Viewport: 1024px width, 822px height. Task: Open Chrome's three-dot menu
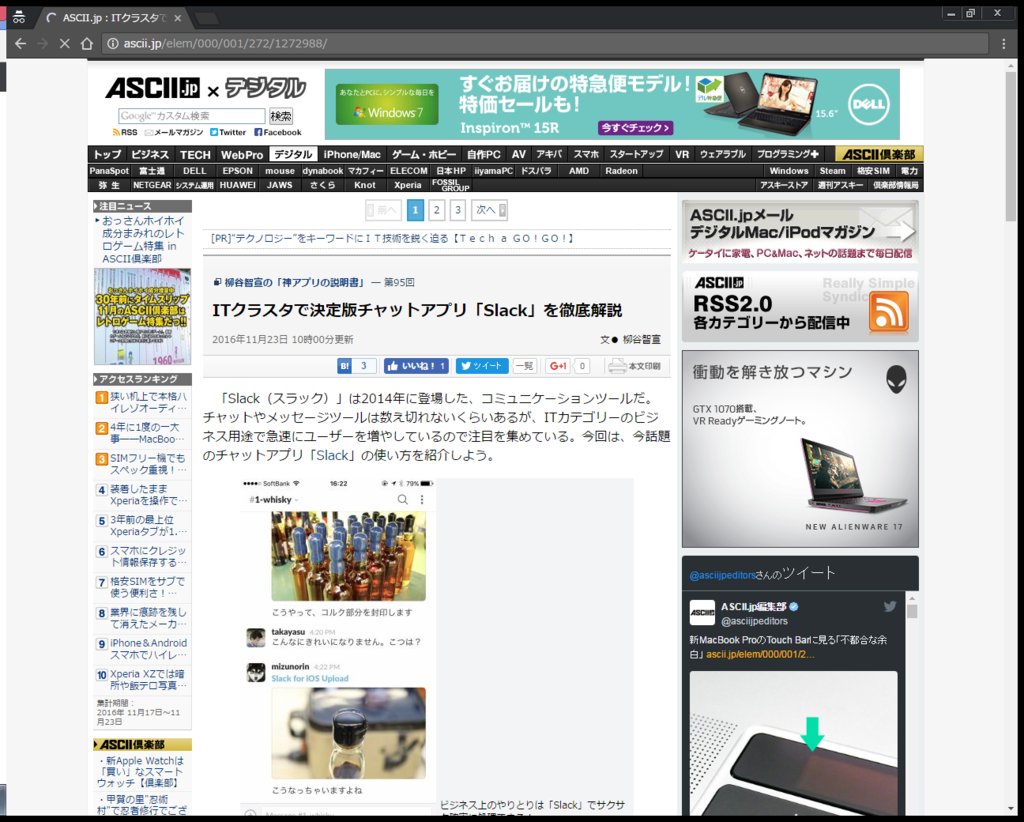pyautogui.click(x=1004, y=44)
